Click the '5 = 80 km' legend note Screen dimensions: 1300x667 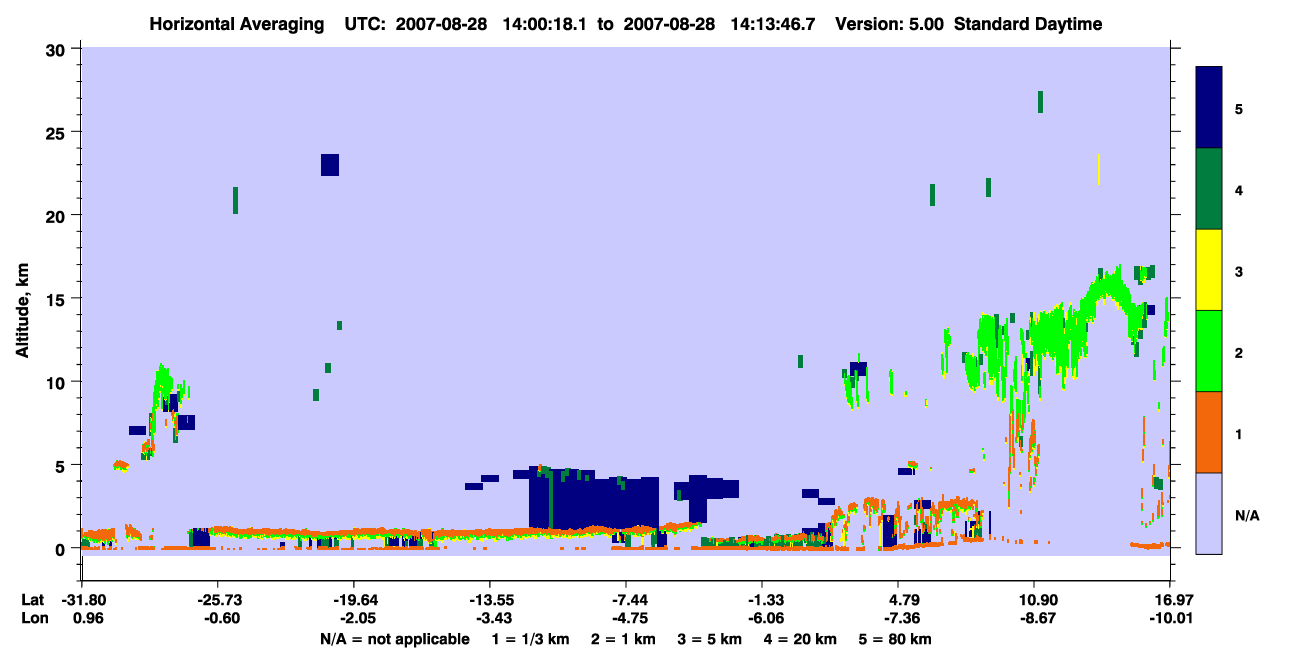(x=895, y=638)
